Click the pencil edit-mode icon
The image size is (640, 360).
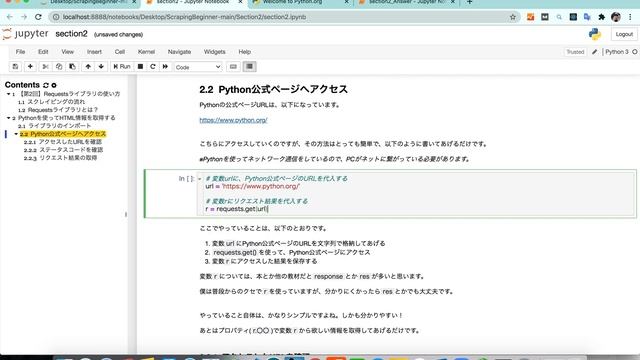(x=595, y=52)
